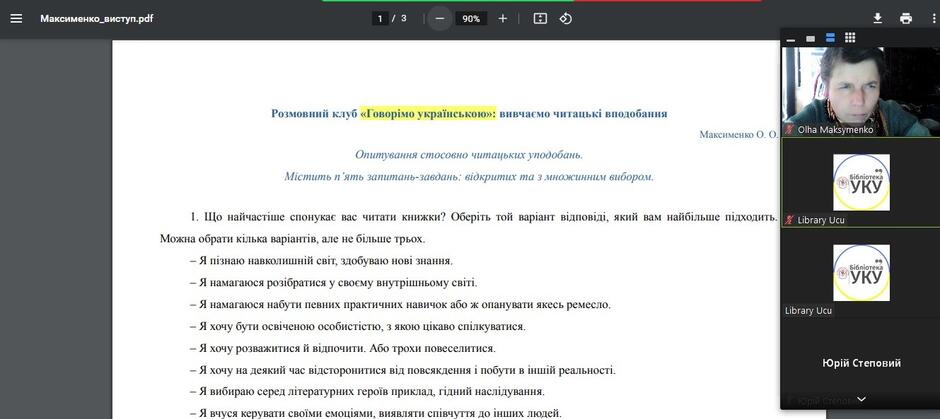Click the fit to page icon
Viewport: 940px width, 419px height.
tap(540, 19)
